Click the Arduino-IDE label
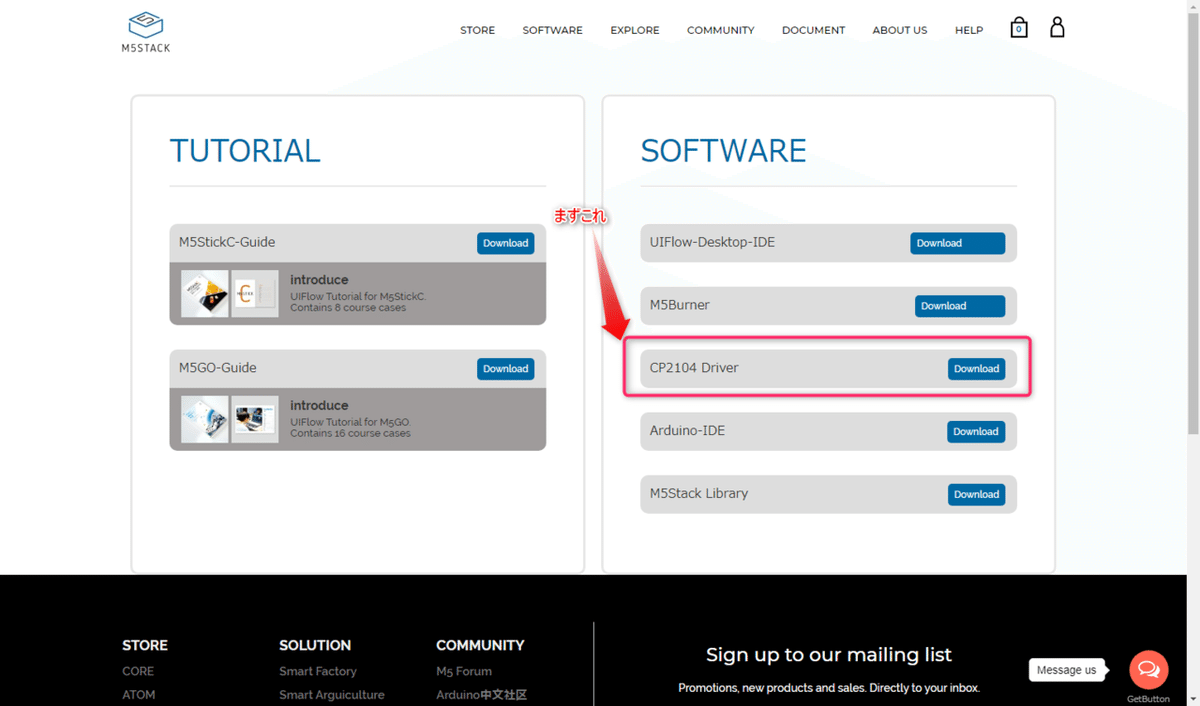 688,431
